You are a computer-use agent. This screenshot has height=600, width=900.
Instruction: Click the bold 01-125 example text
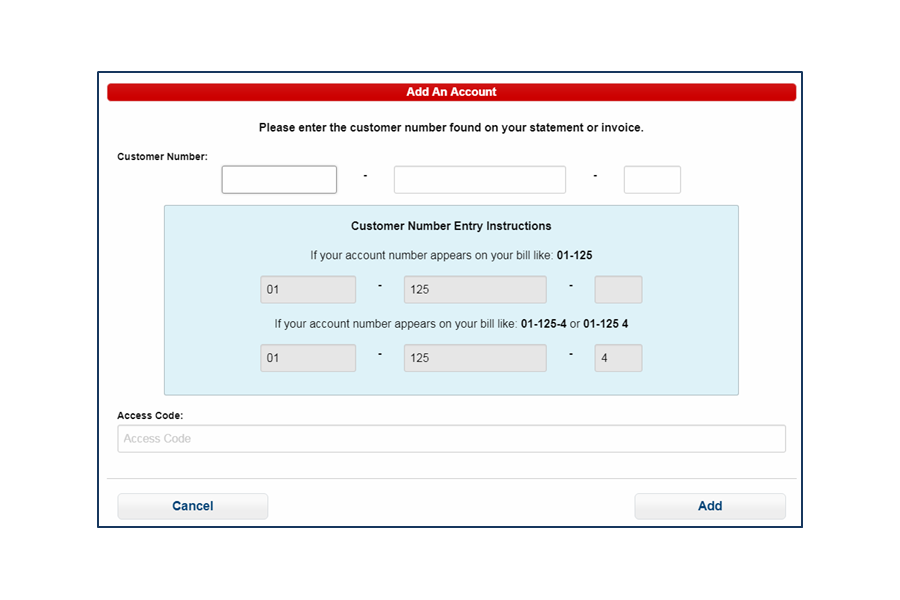tap(575, 255)
